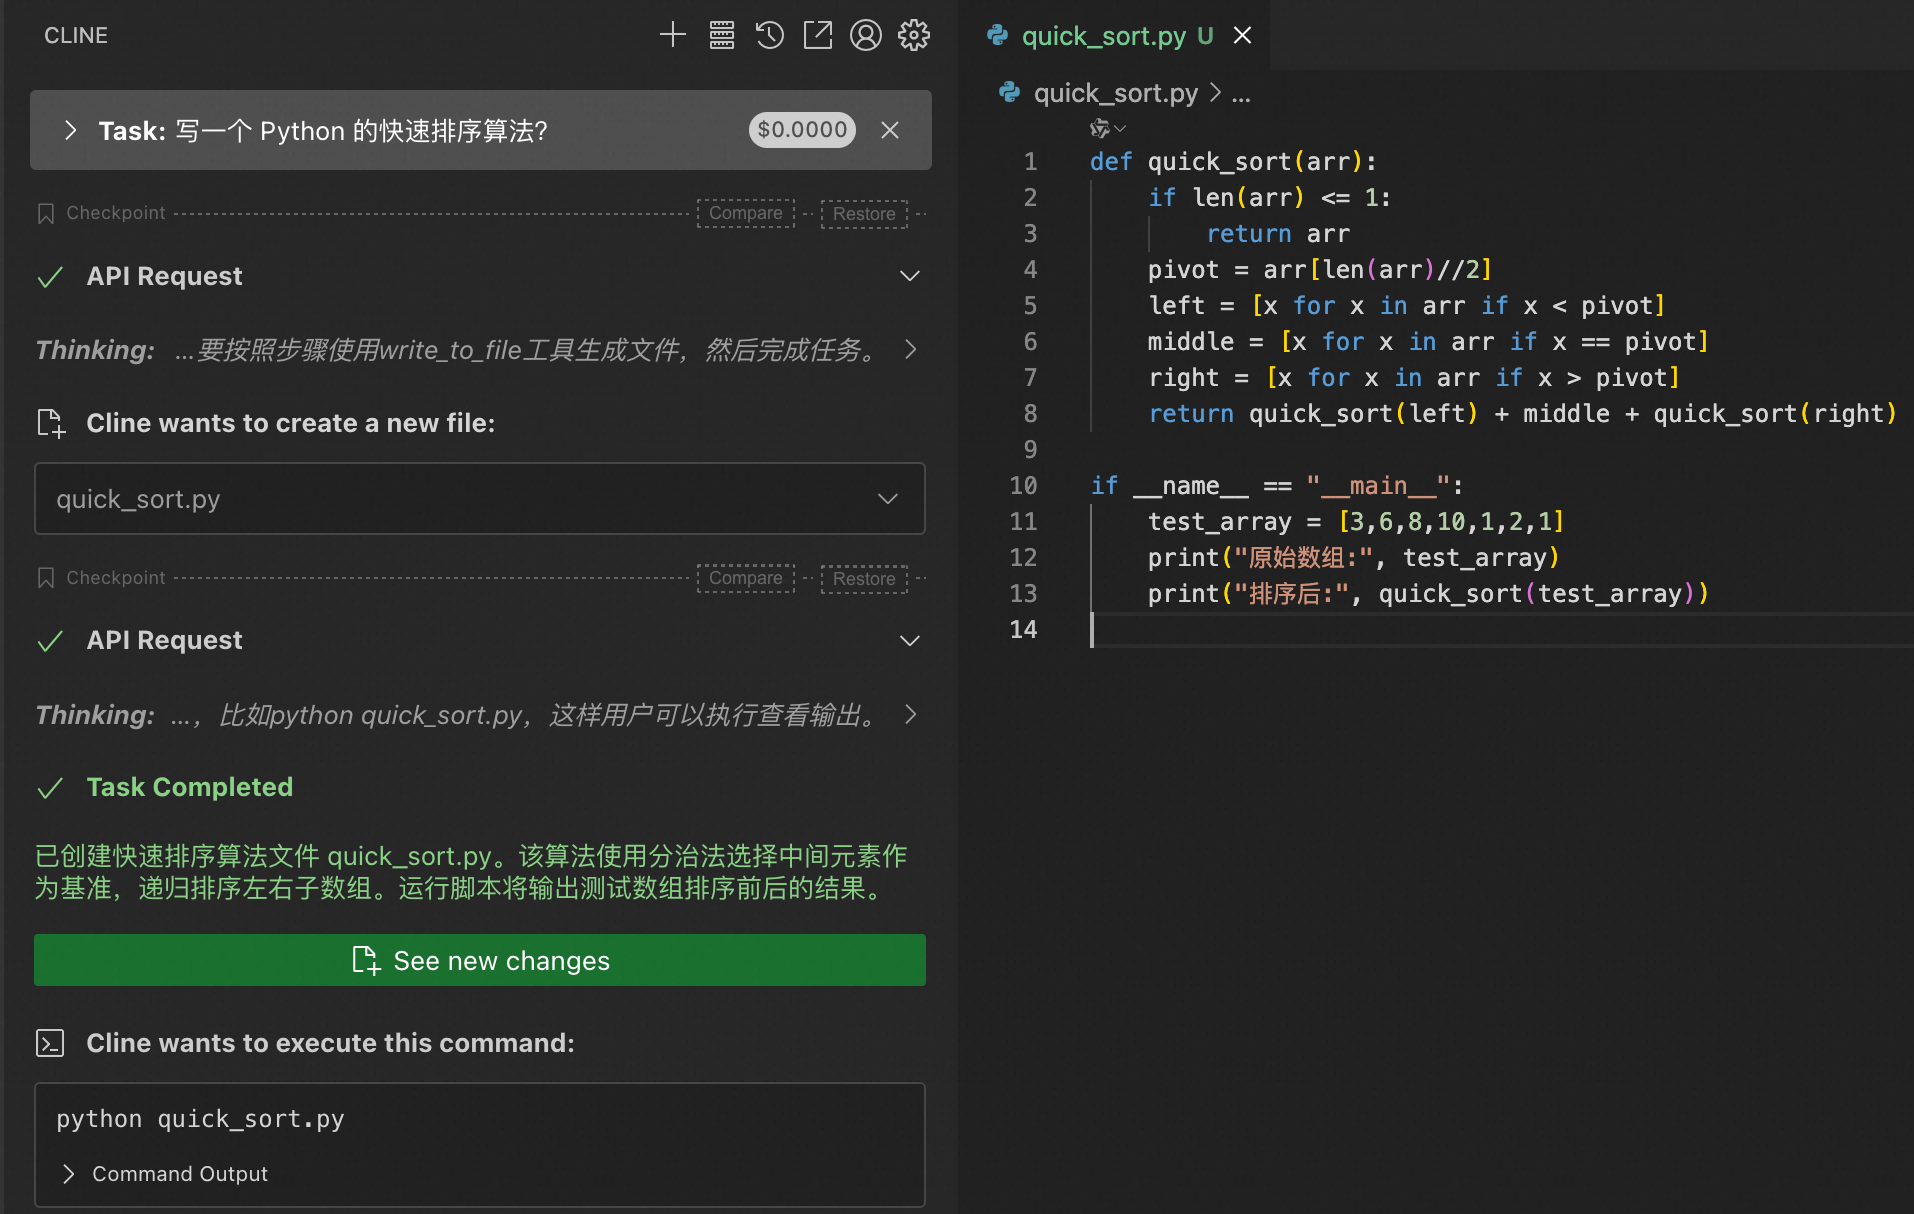The image size is (1914, 1214).
Task: Click the 'python quick_sort.py' command text
Action: [200, 1119]
